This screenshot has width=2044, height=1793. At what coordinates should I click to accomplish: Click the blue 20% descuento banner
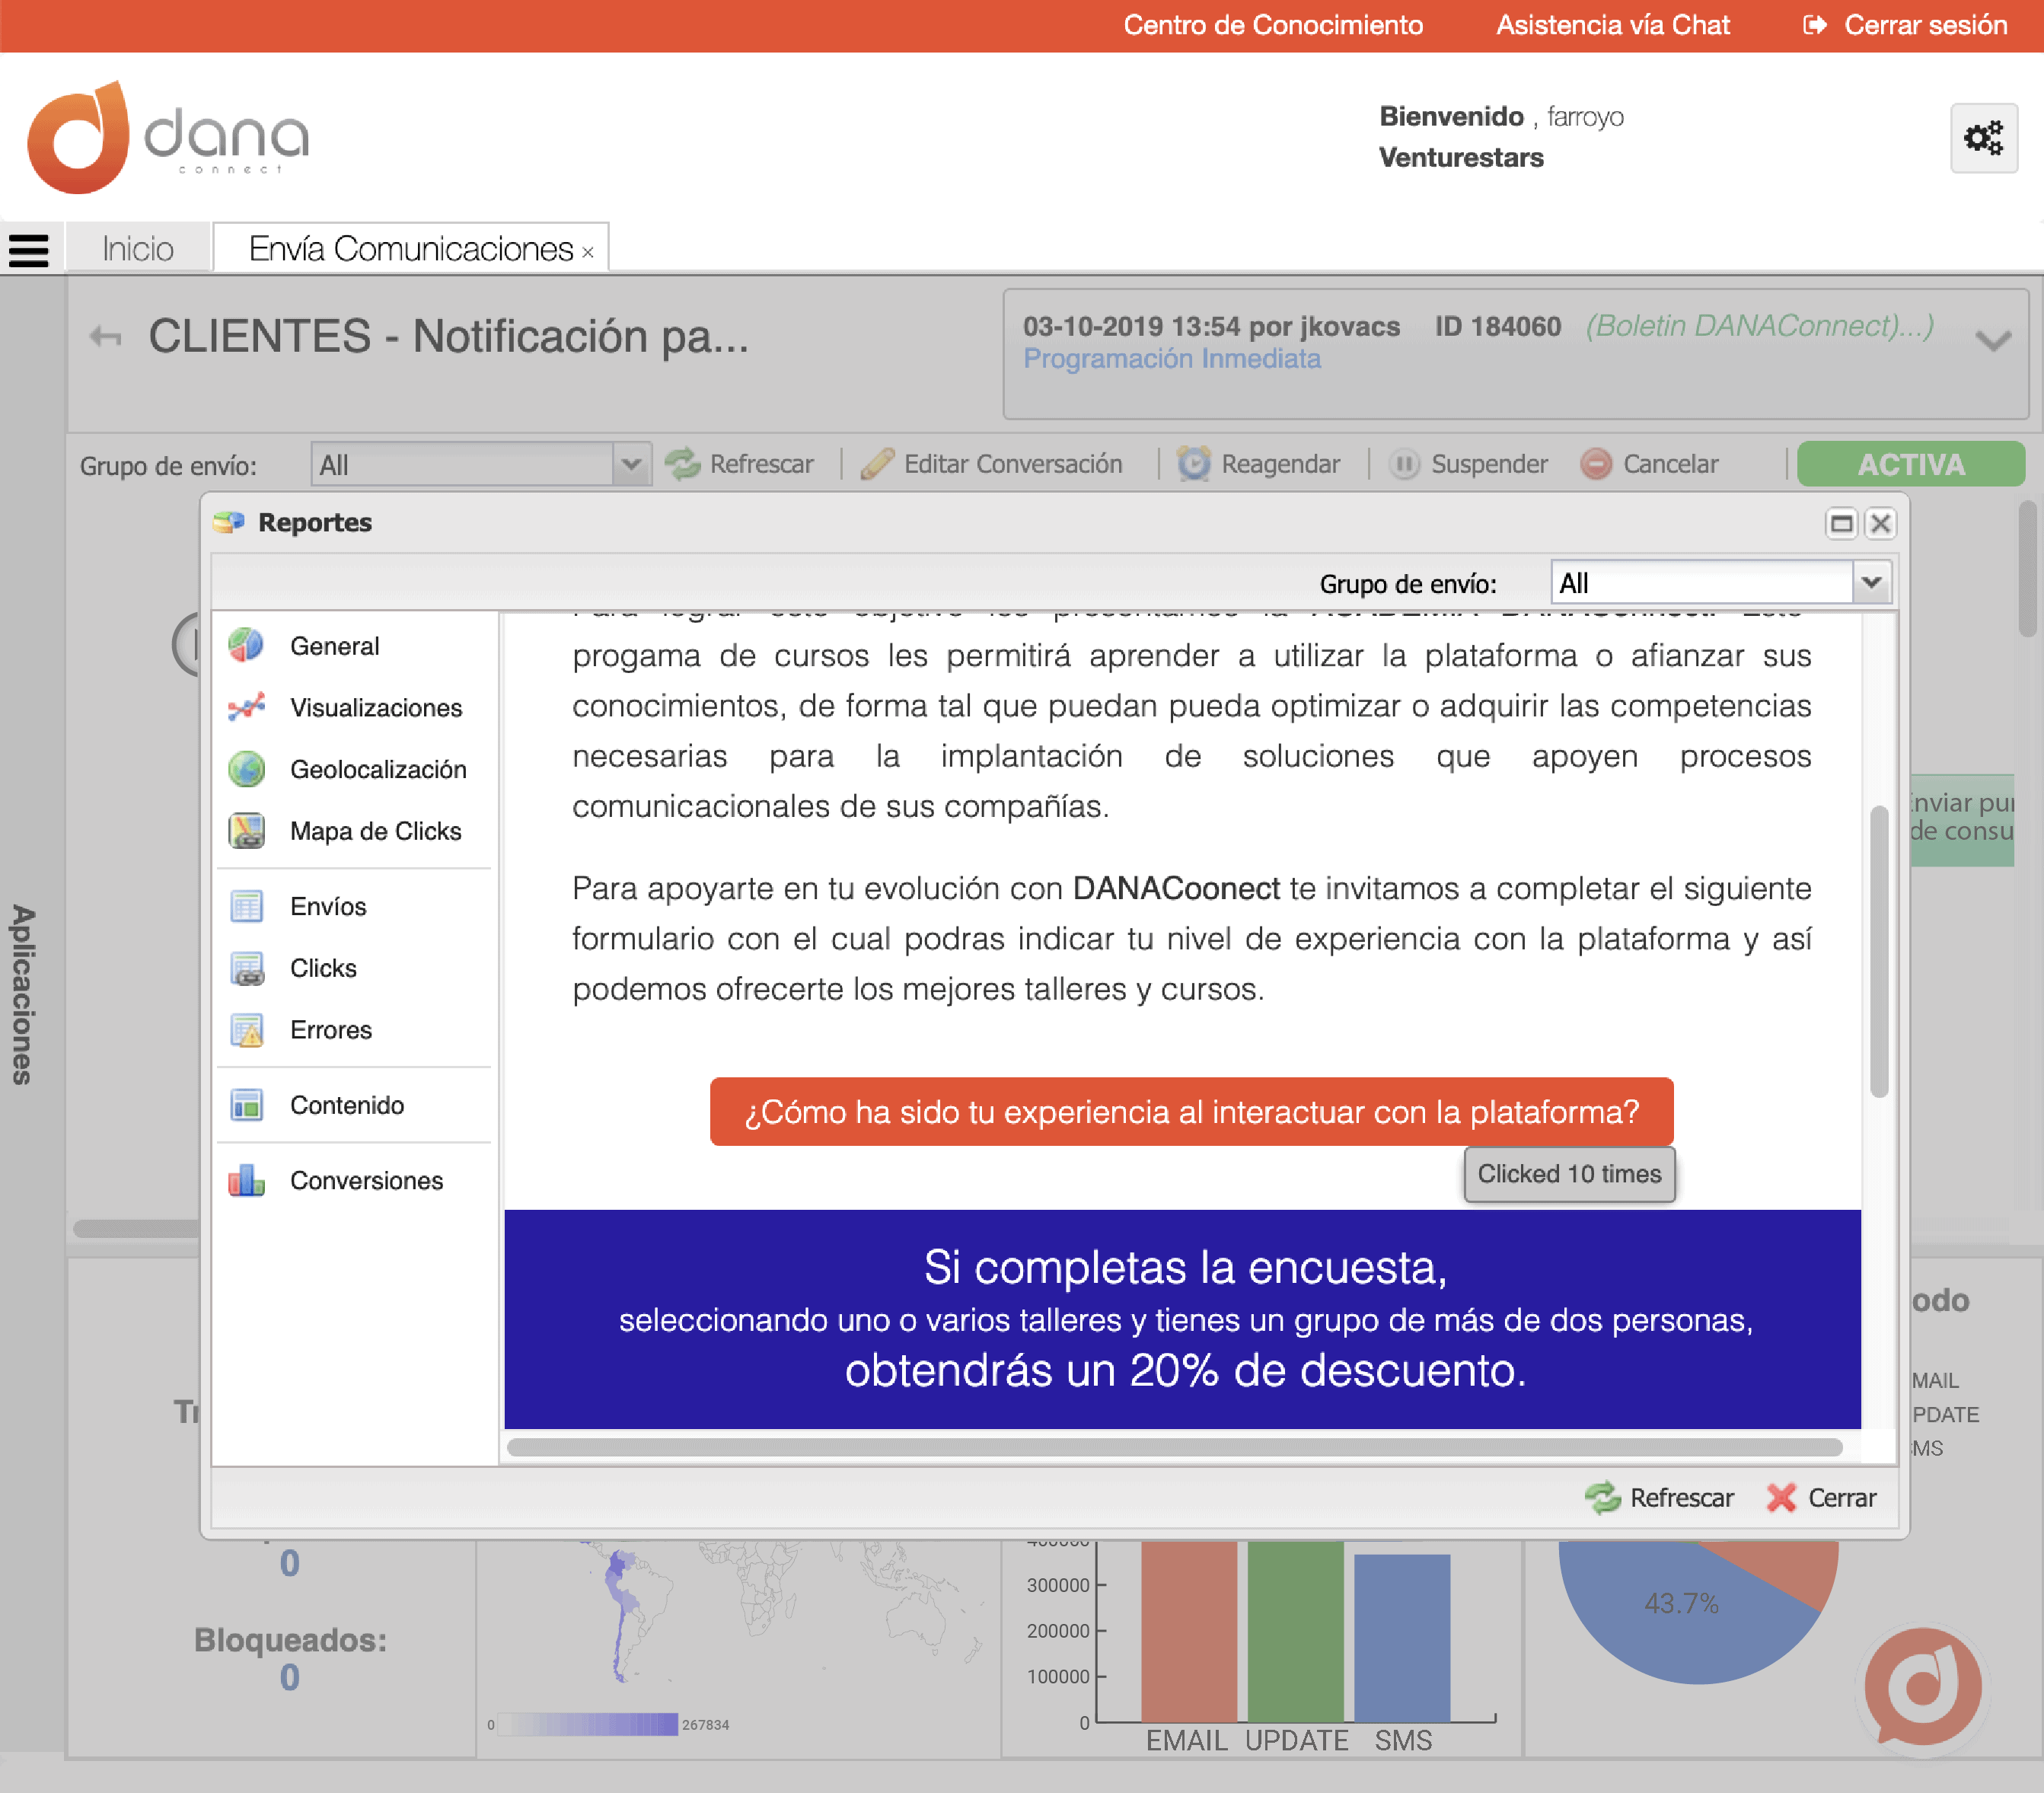[x=1182, y=1319]
